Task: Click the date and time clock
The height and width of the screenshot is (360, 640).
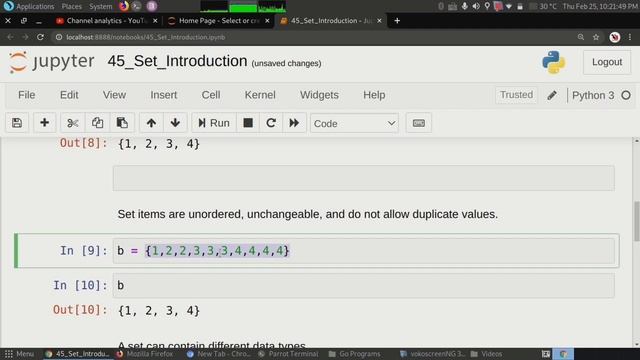Action: point(600,6)
